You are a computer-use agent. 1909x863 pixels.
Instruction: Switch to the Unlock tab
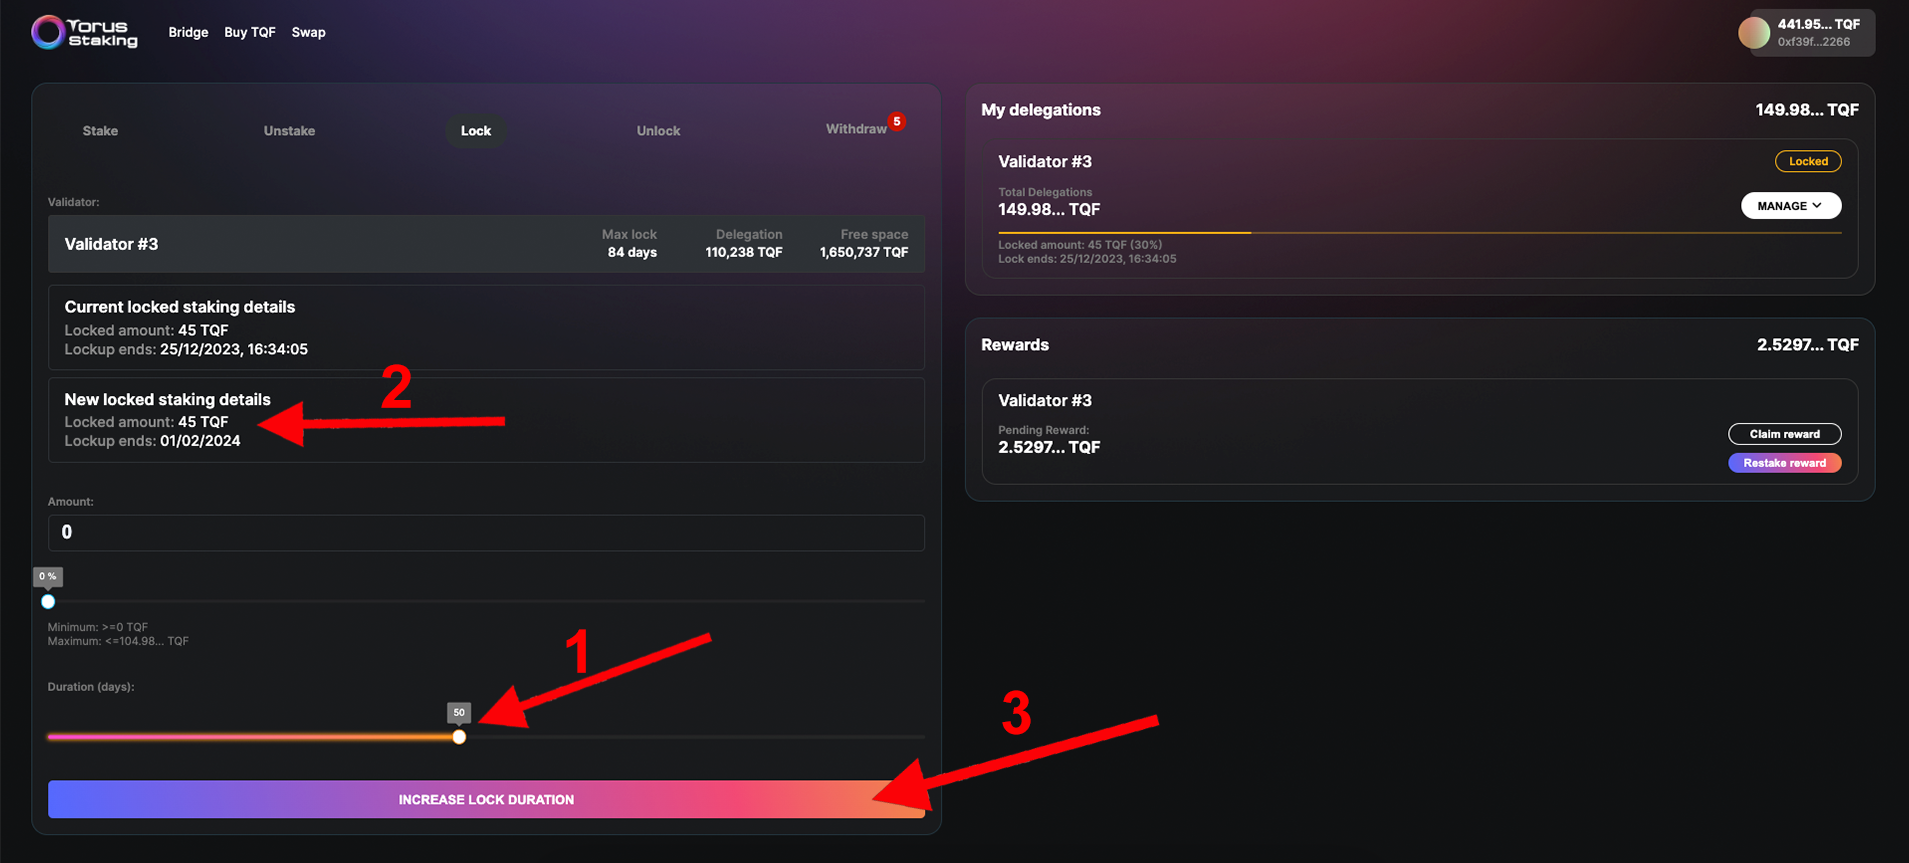pos(658,131)
